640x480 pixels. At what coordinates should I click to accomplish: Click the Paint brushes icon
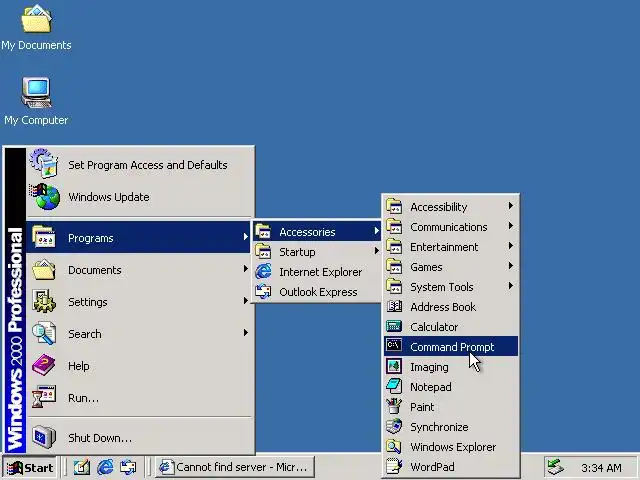[x=394, y=406]
